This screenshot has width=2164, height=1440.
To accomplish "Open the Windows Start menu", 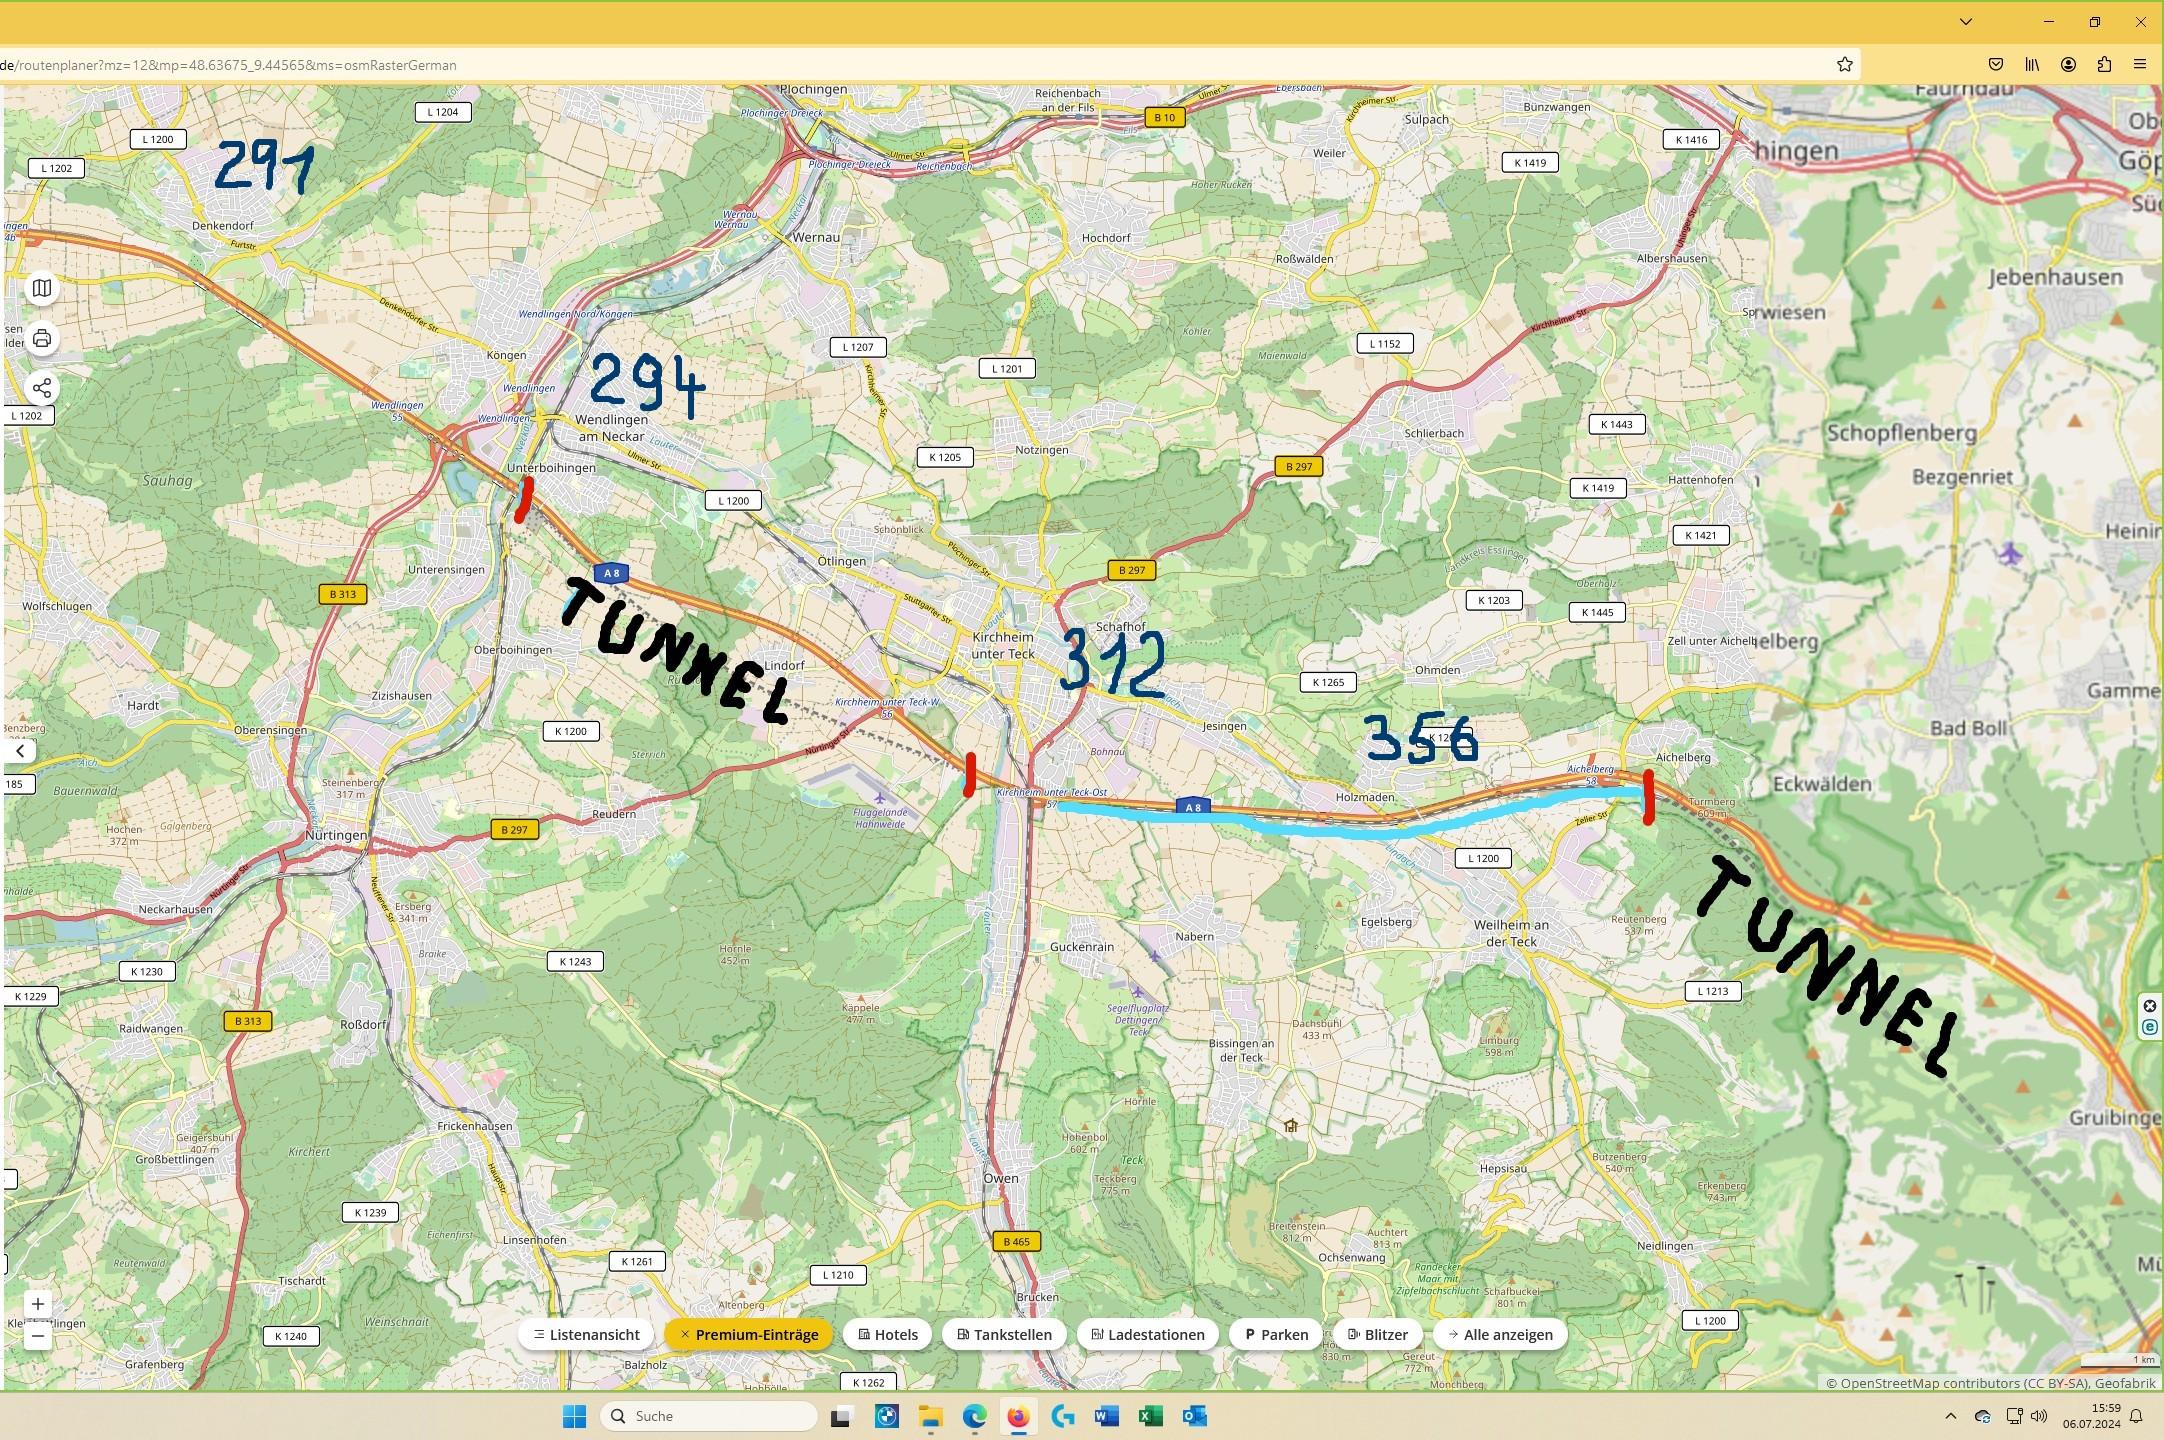I will tap(574, 1416).
